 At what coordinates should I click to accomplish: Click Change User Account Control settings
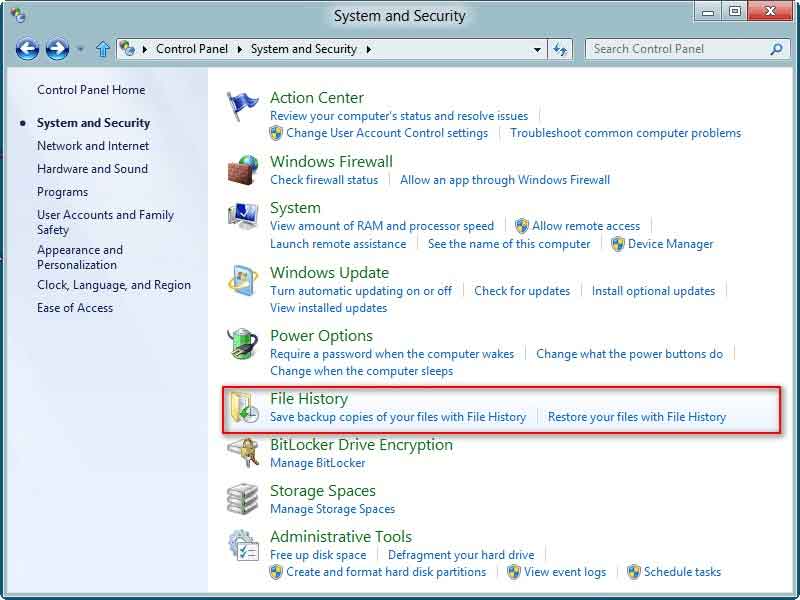[x=387, y=133]
